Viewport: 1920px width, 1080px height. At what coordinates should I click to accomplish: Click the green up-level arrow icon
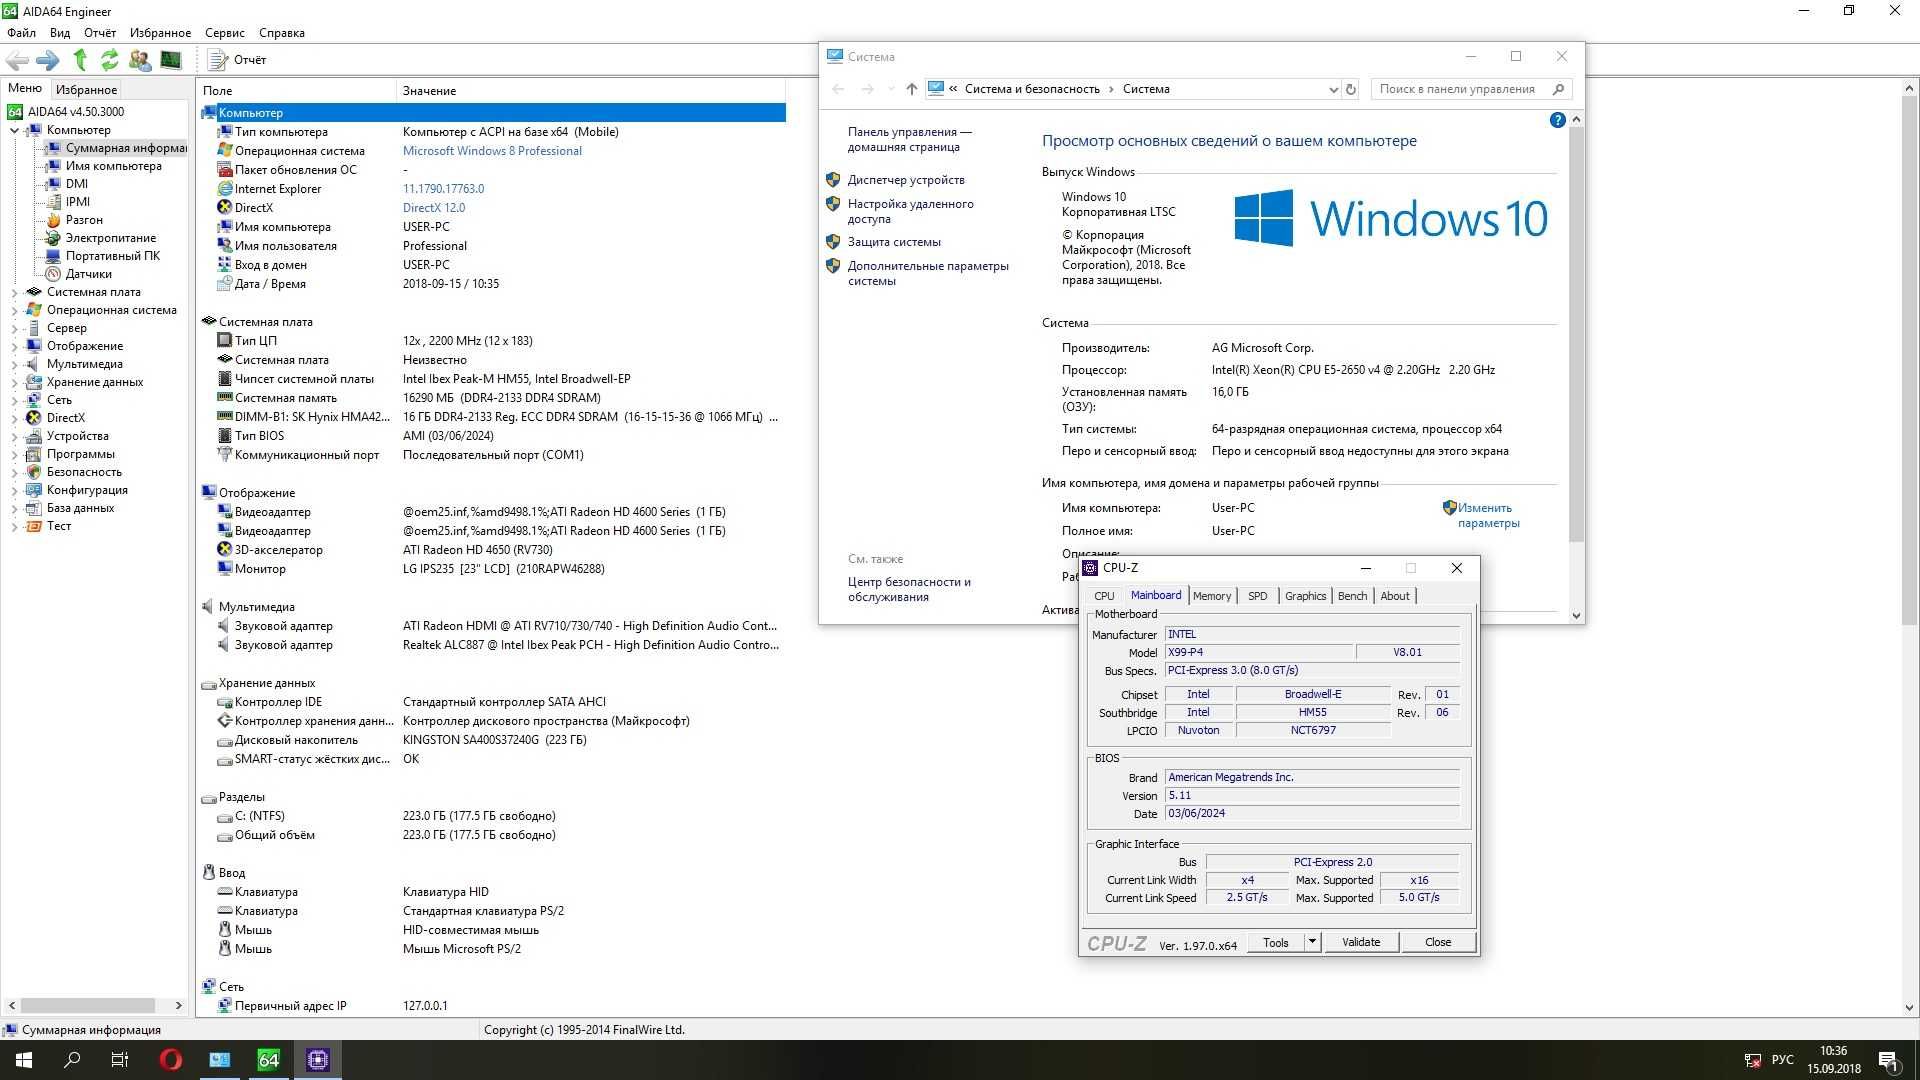pyautogui.click(x=80, y=60)
